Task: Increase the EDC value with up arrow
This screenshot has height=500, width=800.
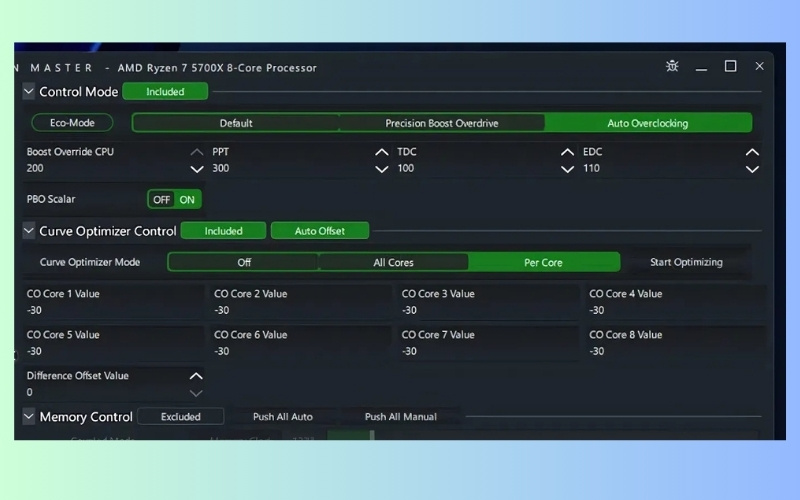Action: (x=752, y=152)
